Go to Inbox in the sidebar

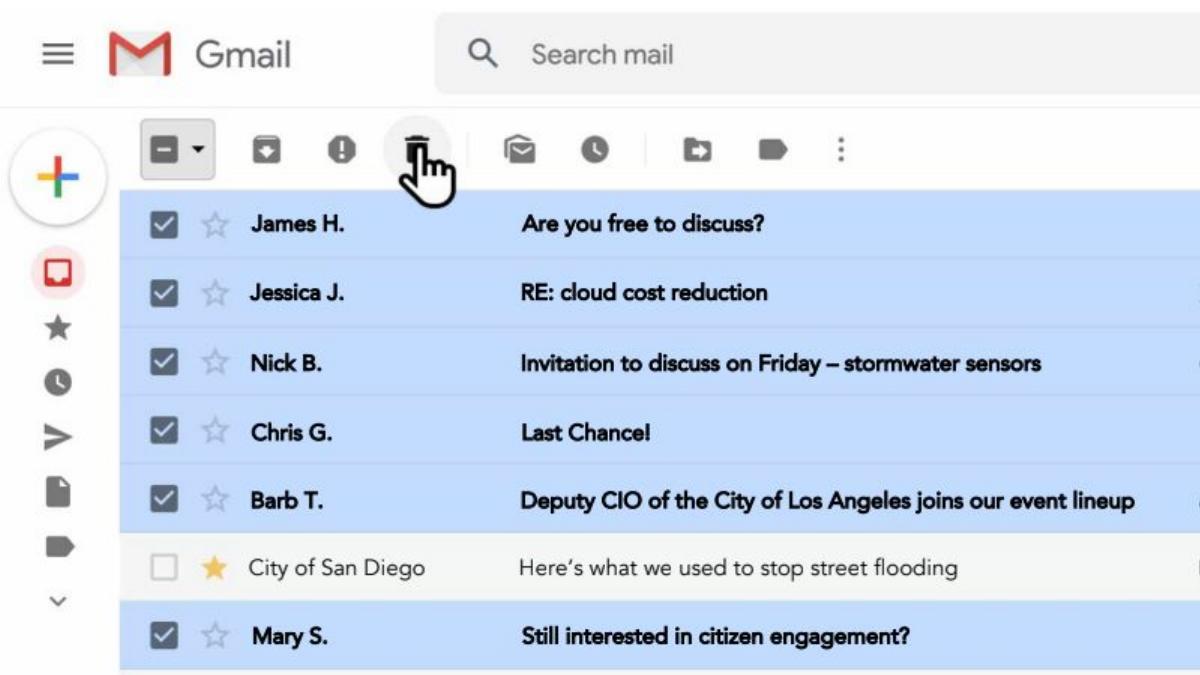pyautogui.click(x=58, y=272)
